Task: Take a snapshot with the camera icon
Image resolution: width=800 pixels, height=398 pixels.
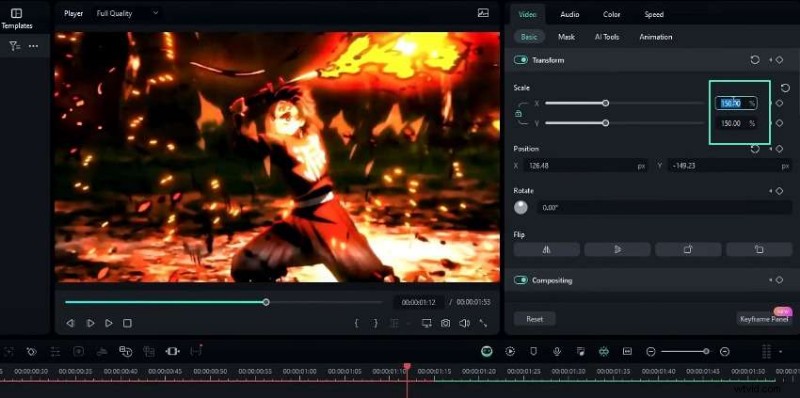Action: (445, 323)
